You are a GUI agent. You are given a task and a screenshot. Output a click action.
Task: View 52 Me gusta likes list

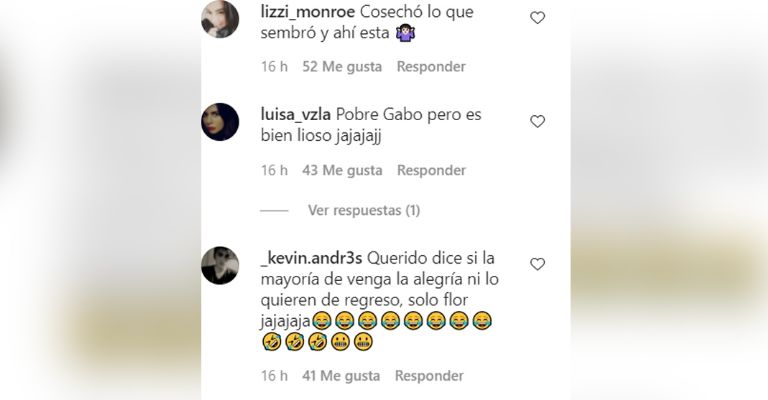[x=342, y=67]
